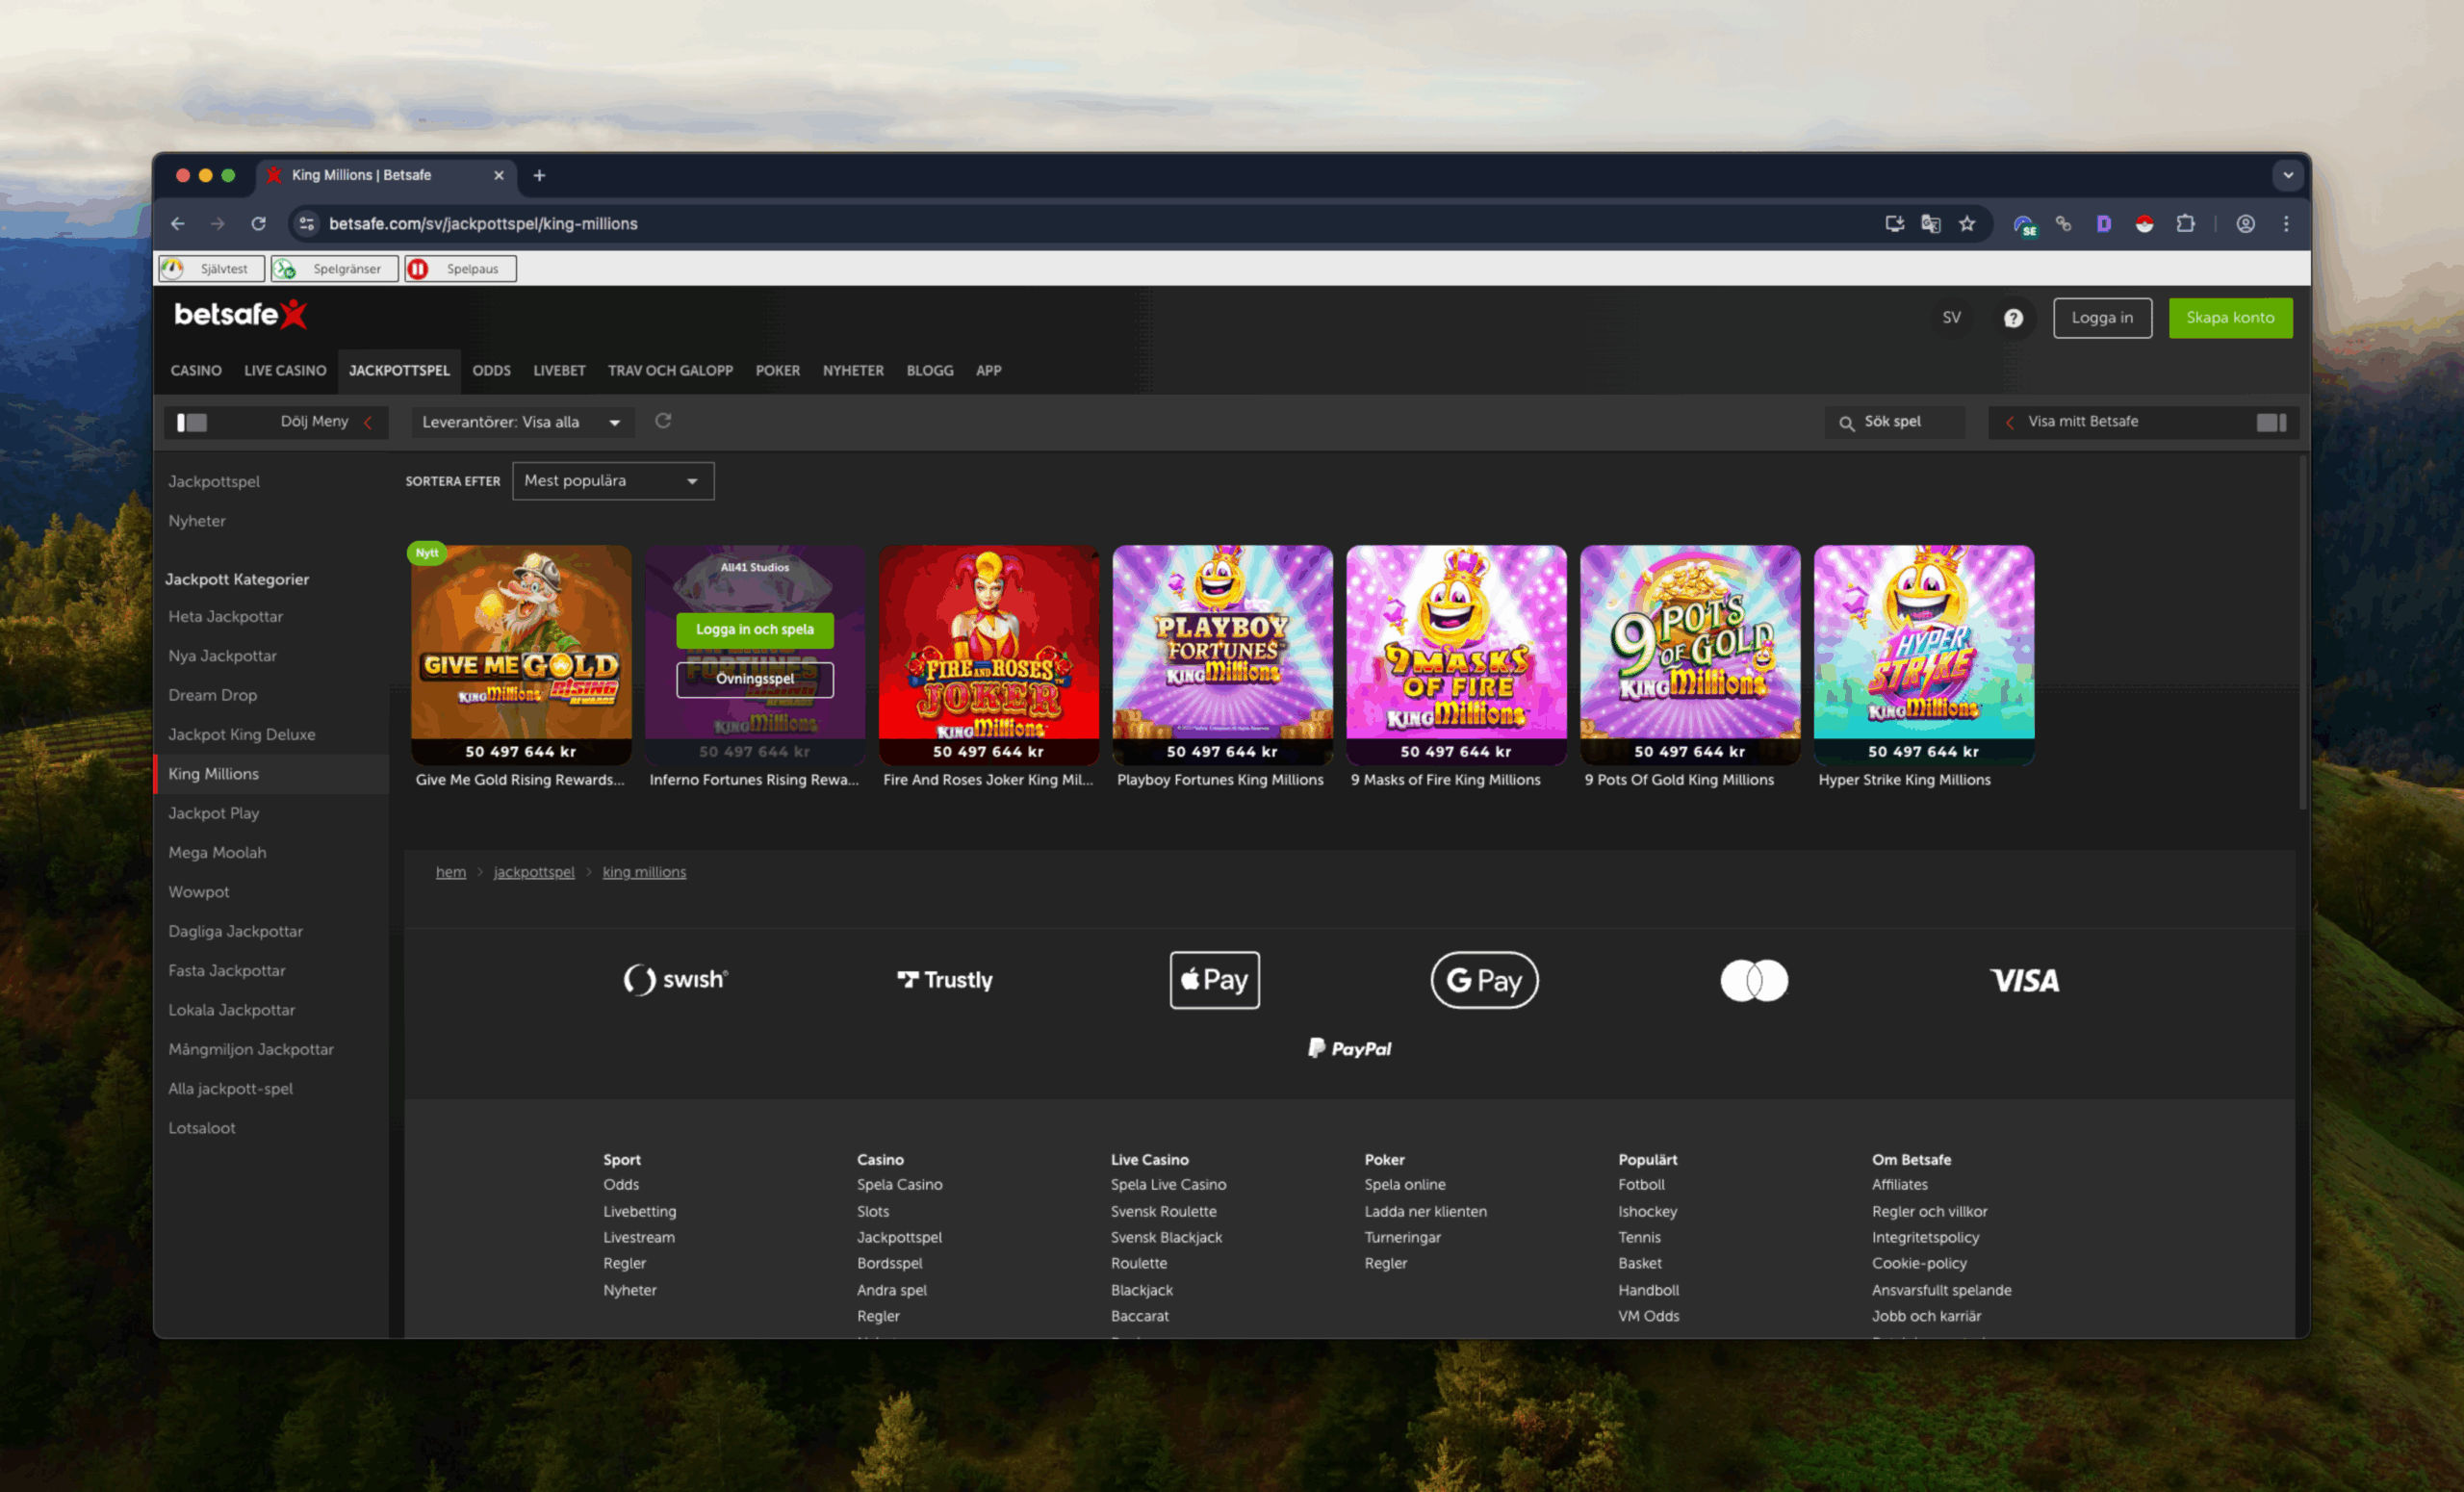Click the Apple Pay logo
Screen dimensions: 2464x1492
tap(1214, 980)
